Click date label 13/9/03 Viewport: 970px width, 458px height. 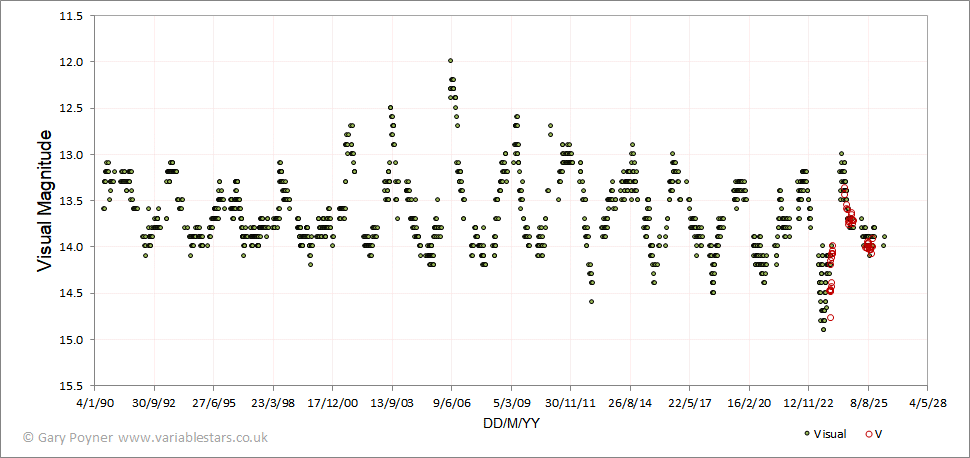pyautogui.click(x=392, y=403)
